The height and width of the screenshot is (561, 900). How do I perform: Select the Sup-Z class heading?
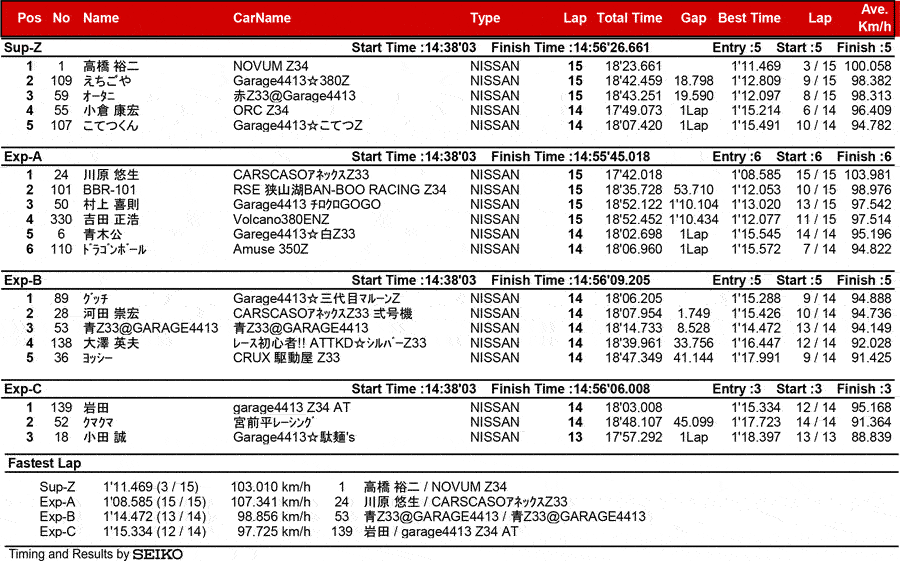pyautogui.click(x=23, y=48)
